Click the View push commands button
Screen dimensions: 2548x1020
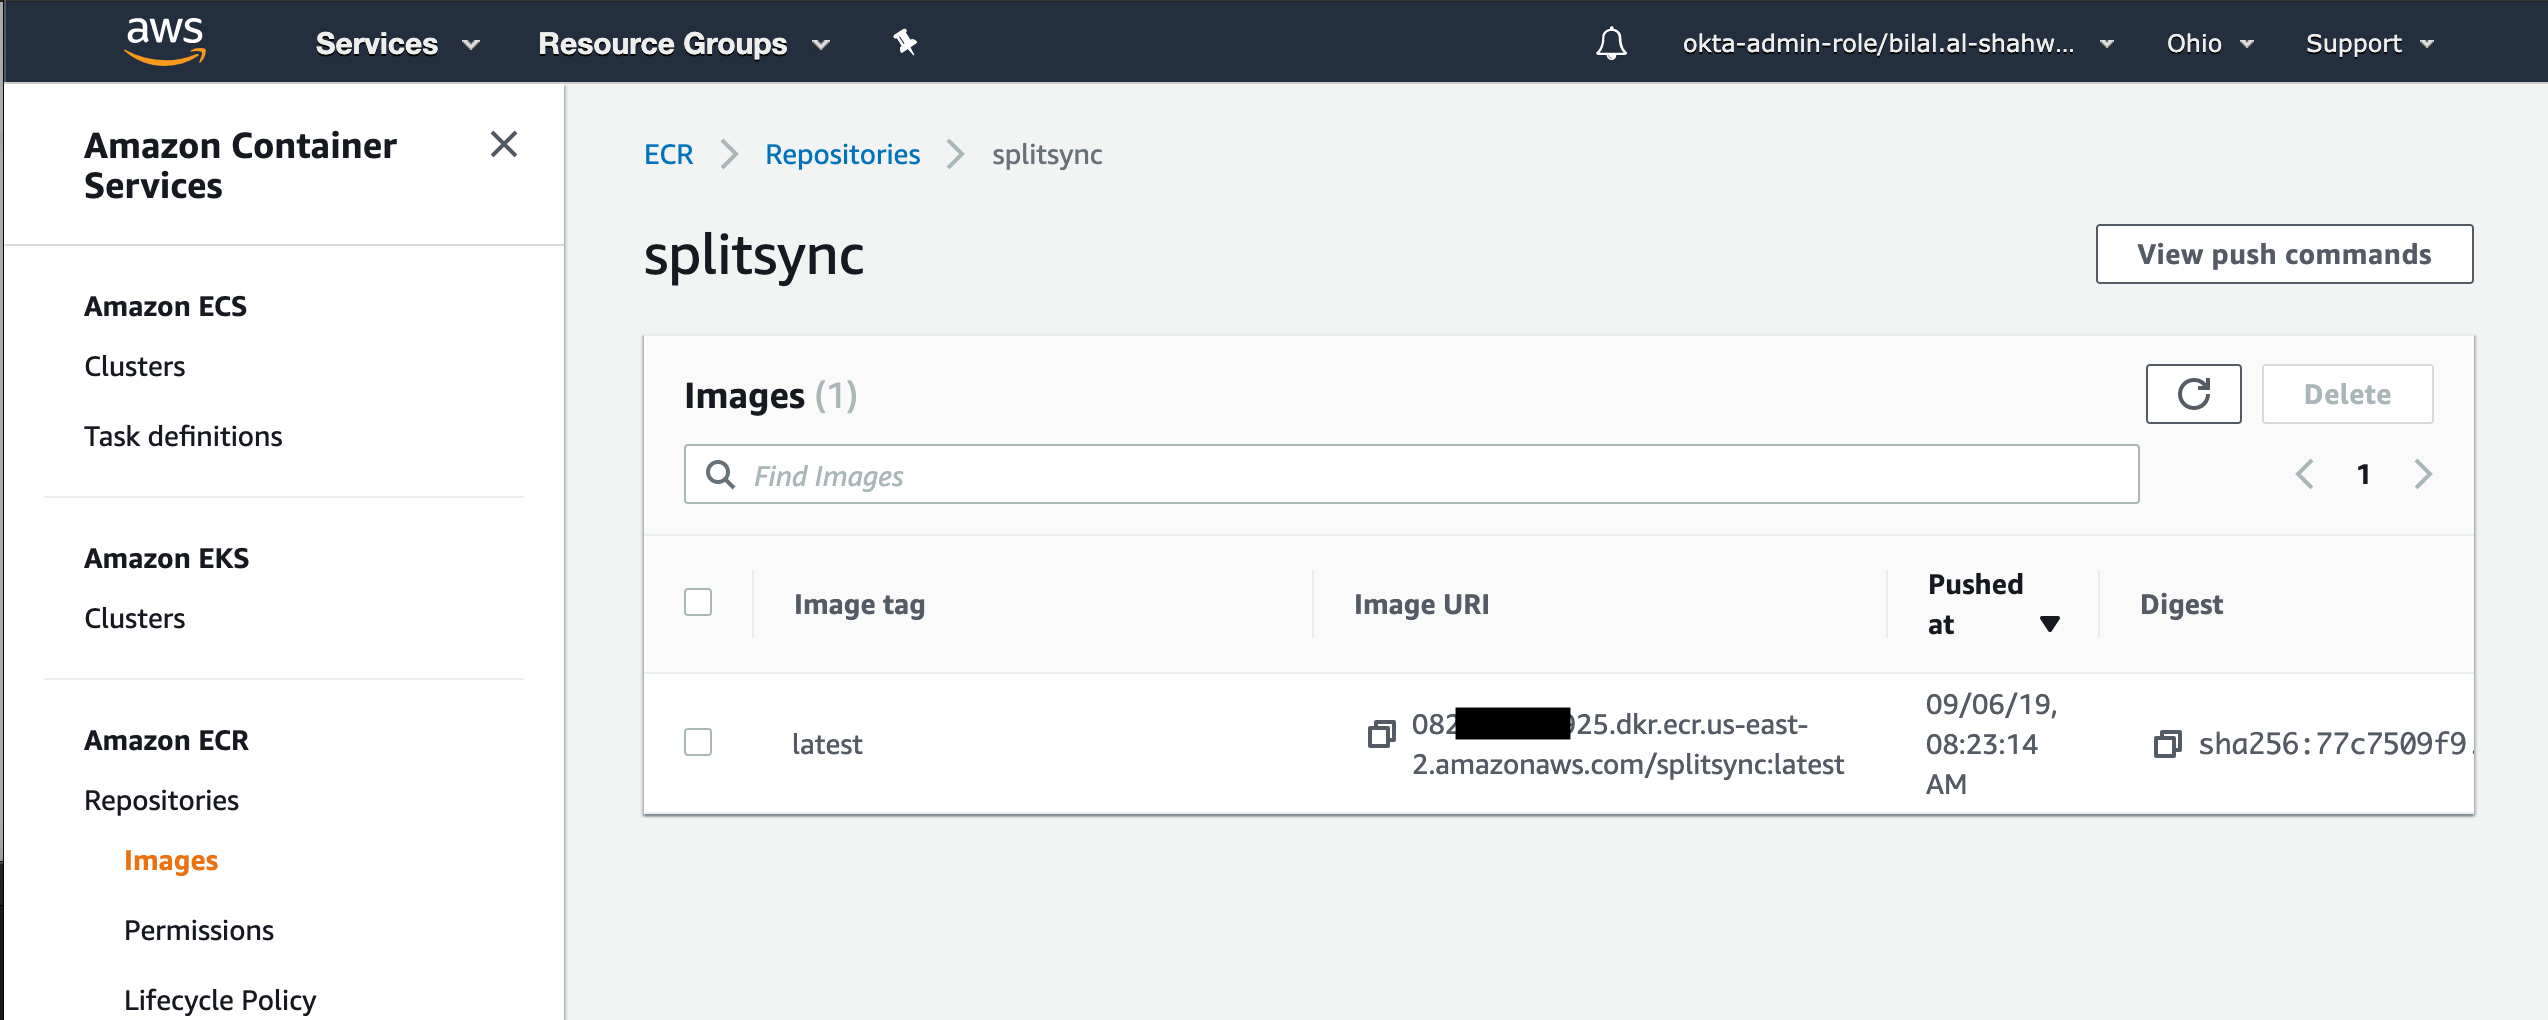2283,254
